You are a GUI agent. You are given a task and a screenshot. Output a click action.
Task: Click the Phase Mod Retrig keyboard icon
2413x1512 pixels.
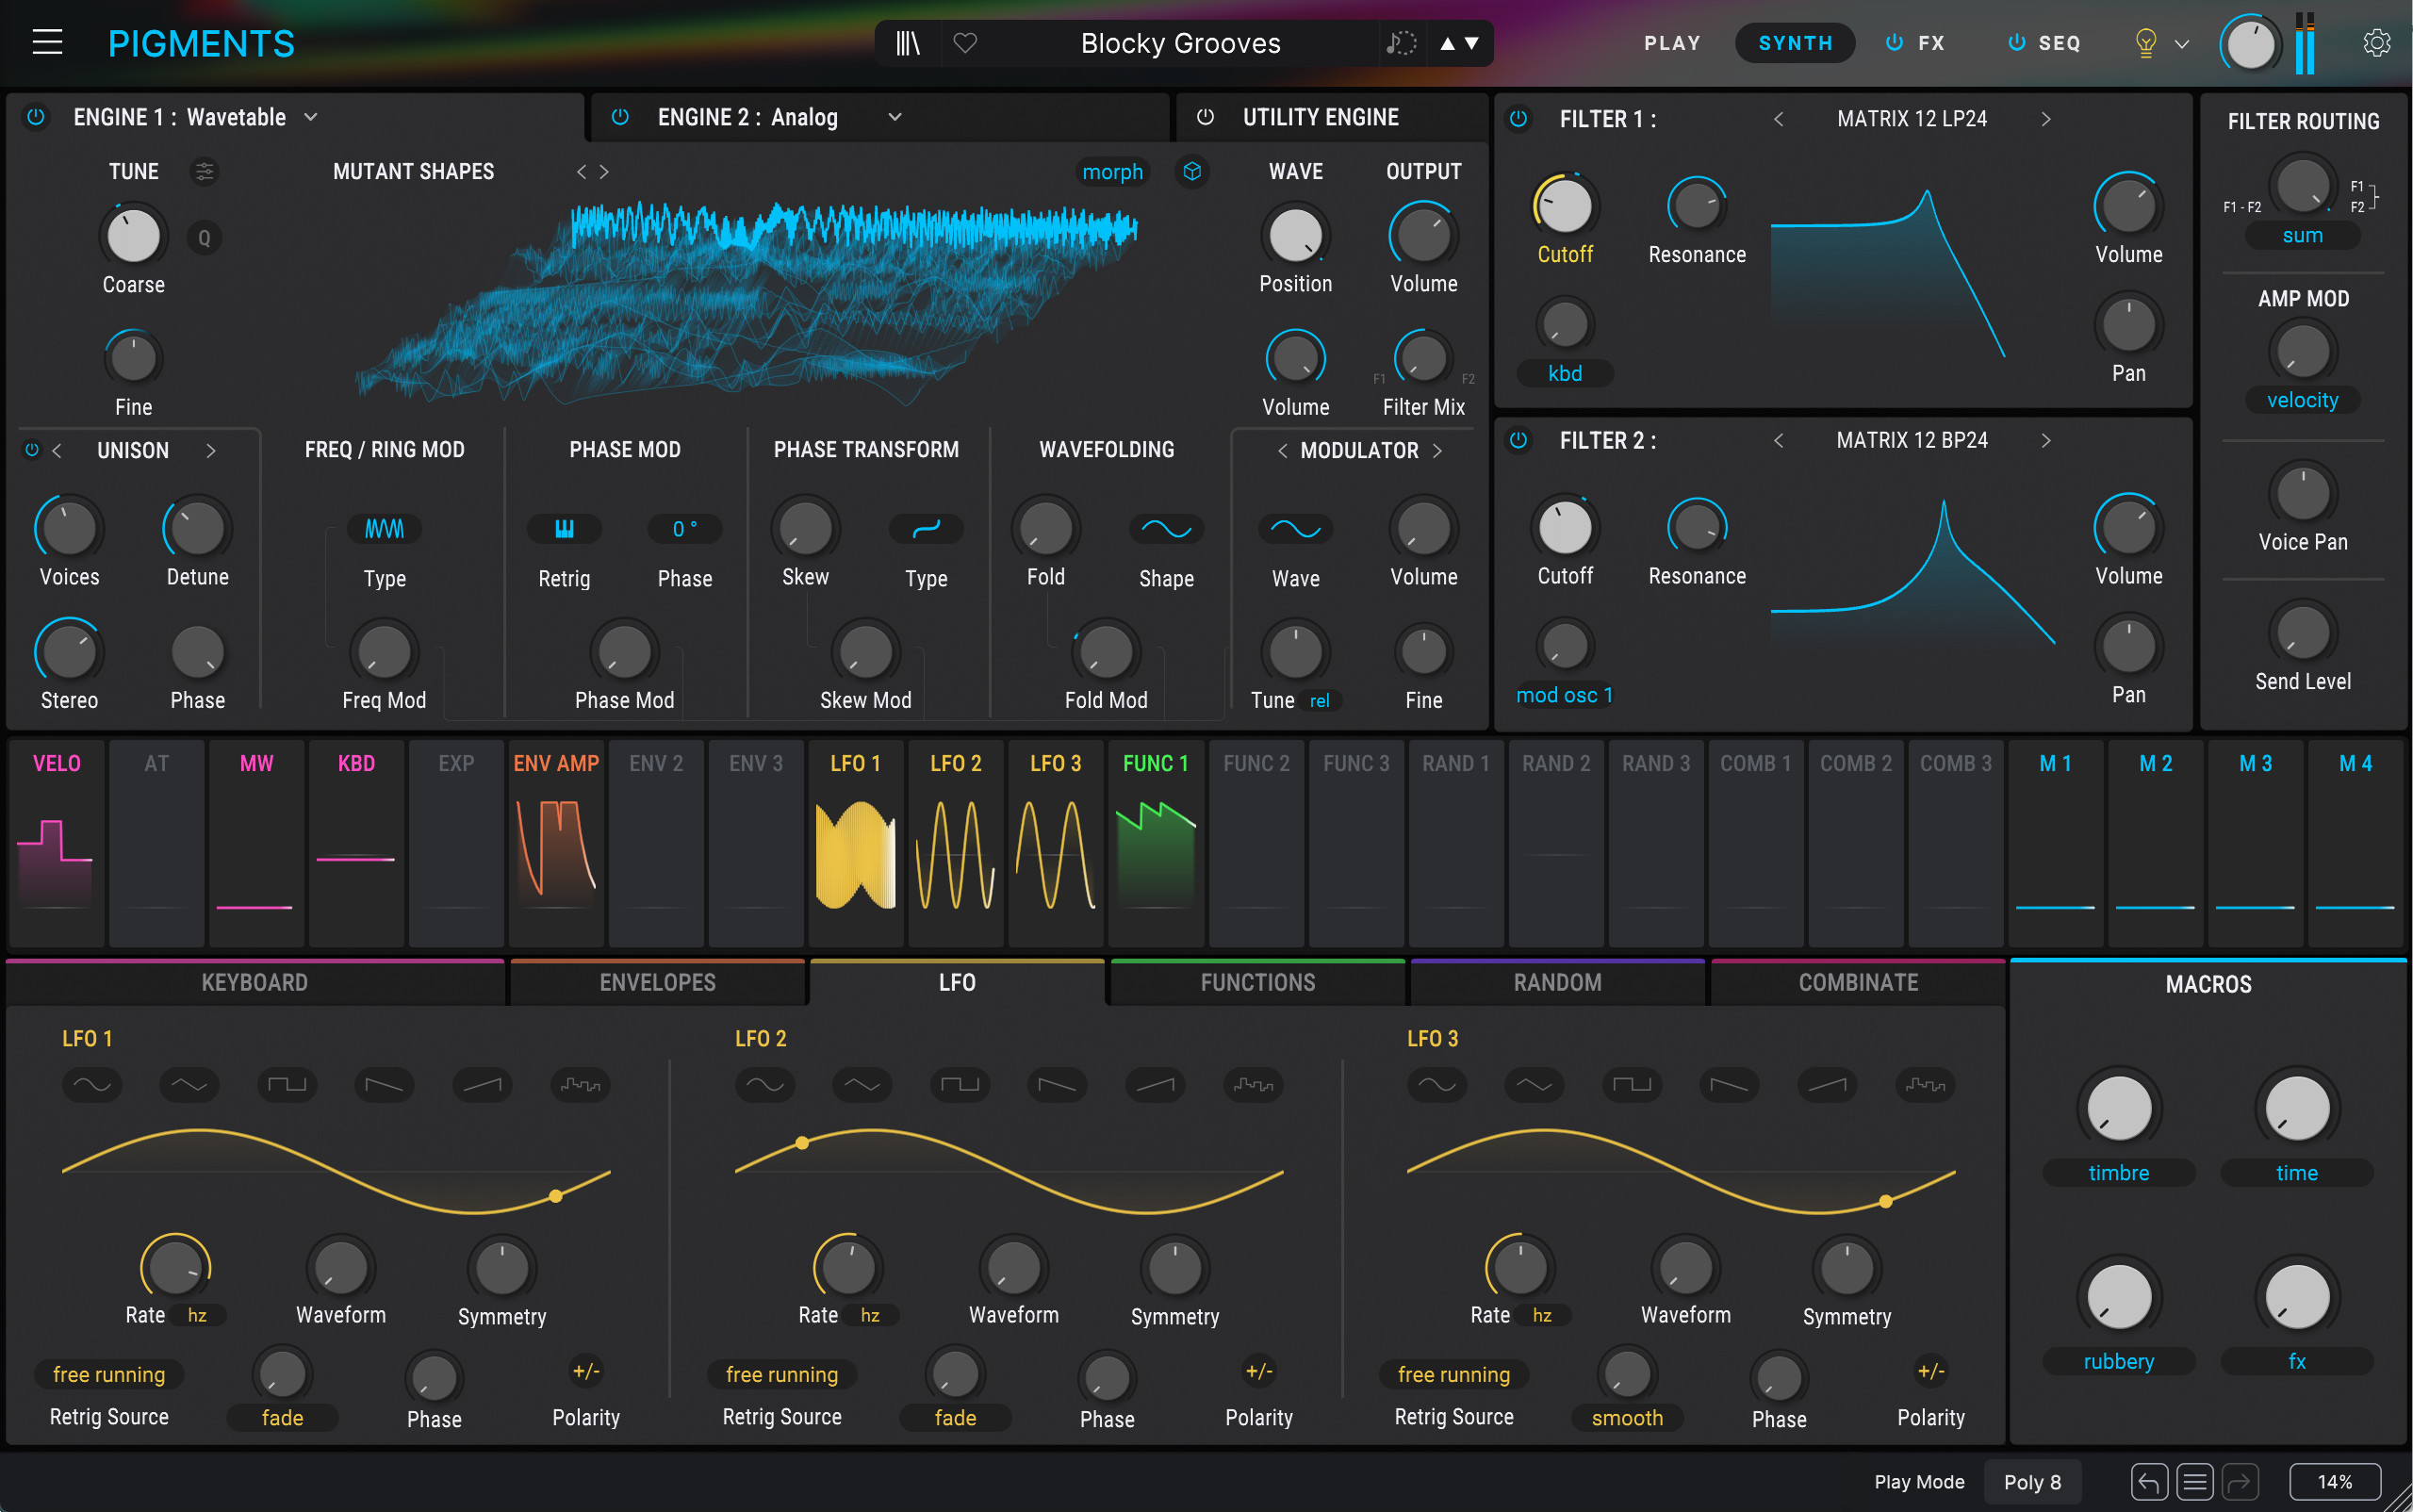[564, 529]
